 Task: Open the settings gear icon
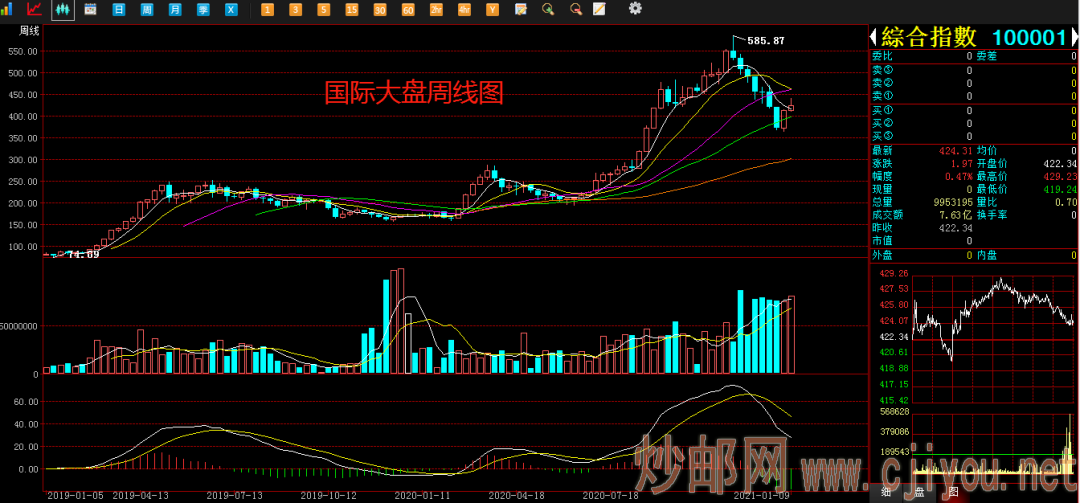click(x=635, y=9)
